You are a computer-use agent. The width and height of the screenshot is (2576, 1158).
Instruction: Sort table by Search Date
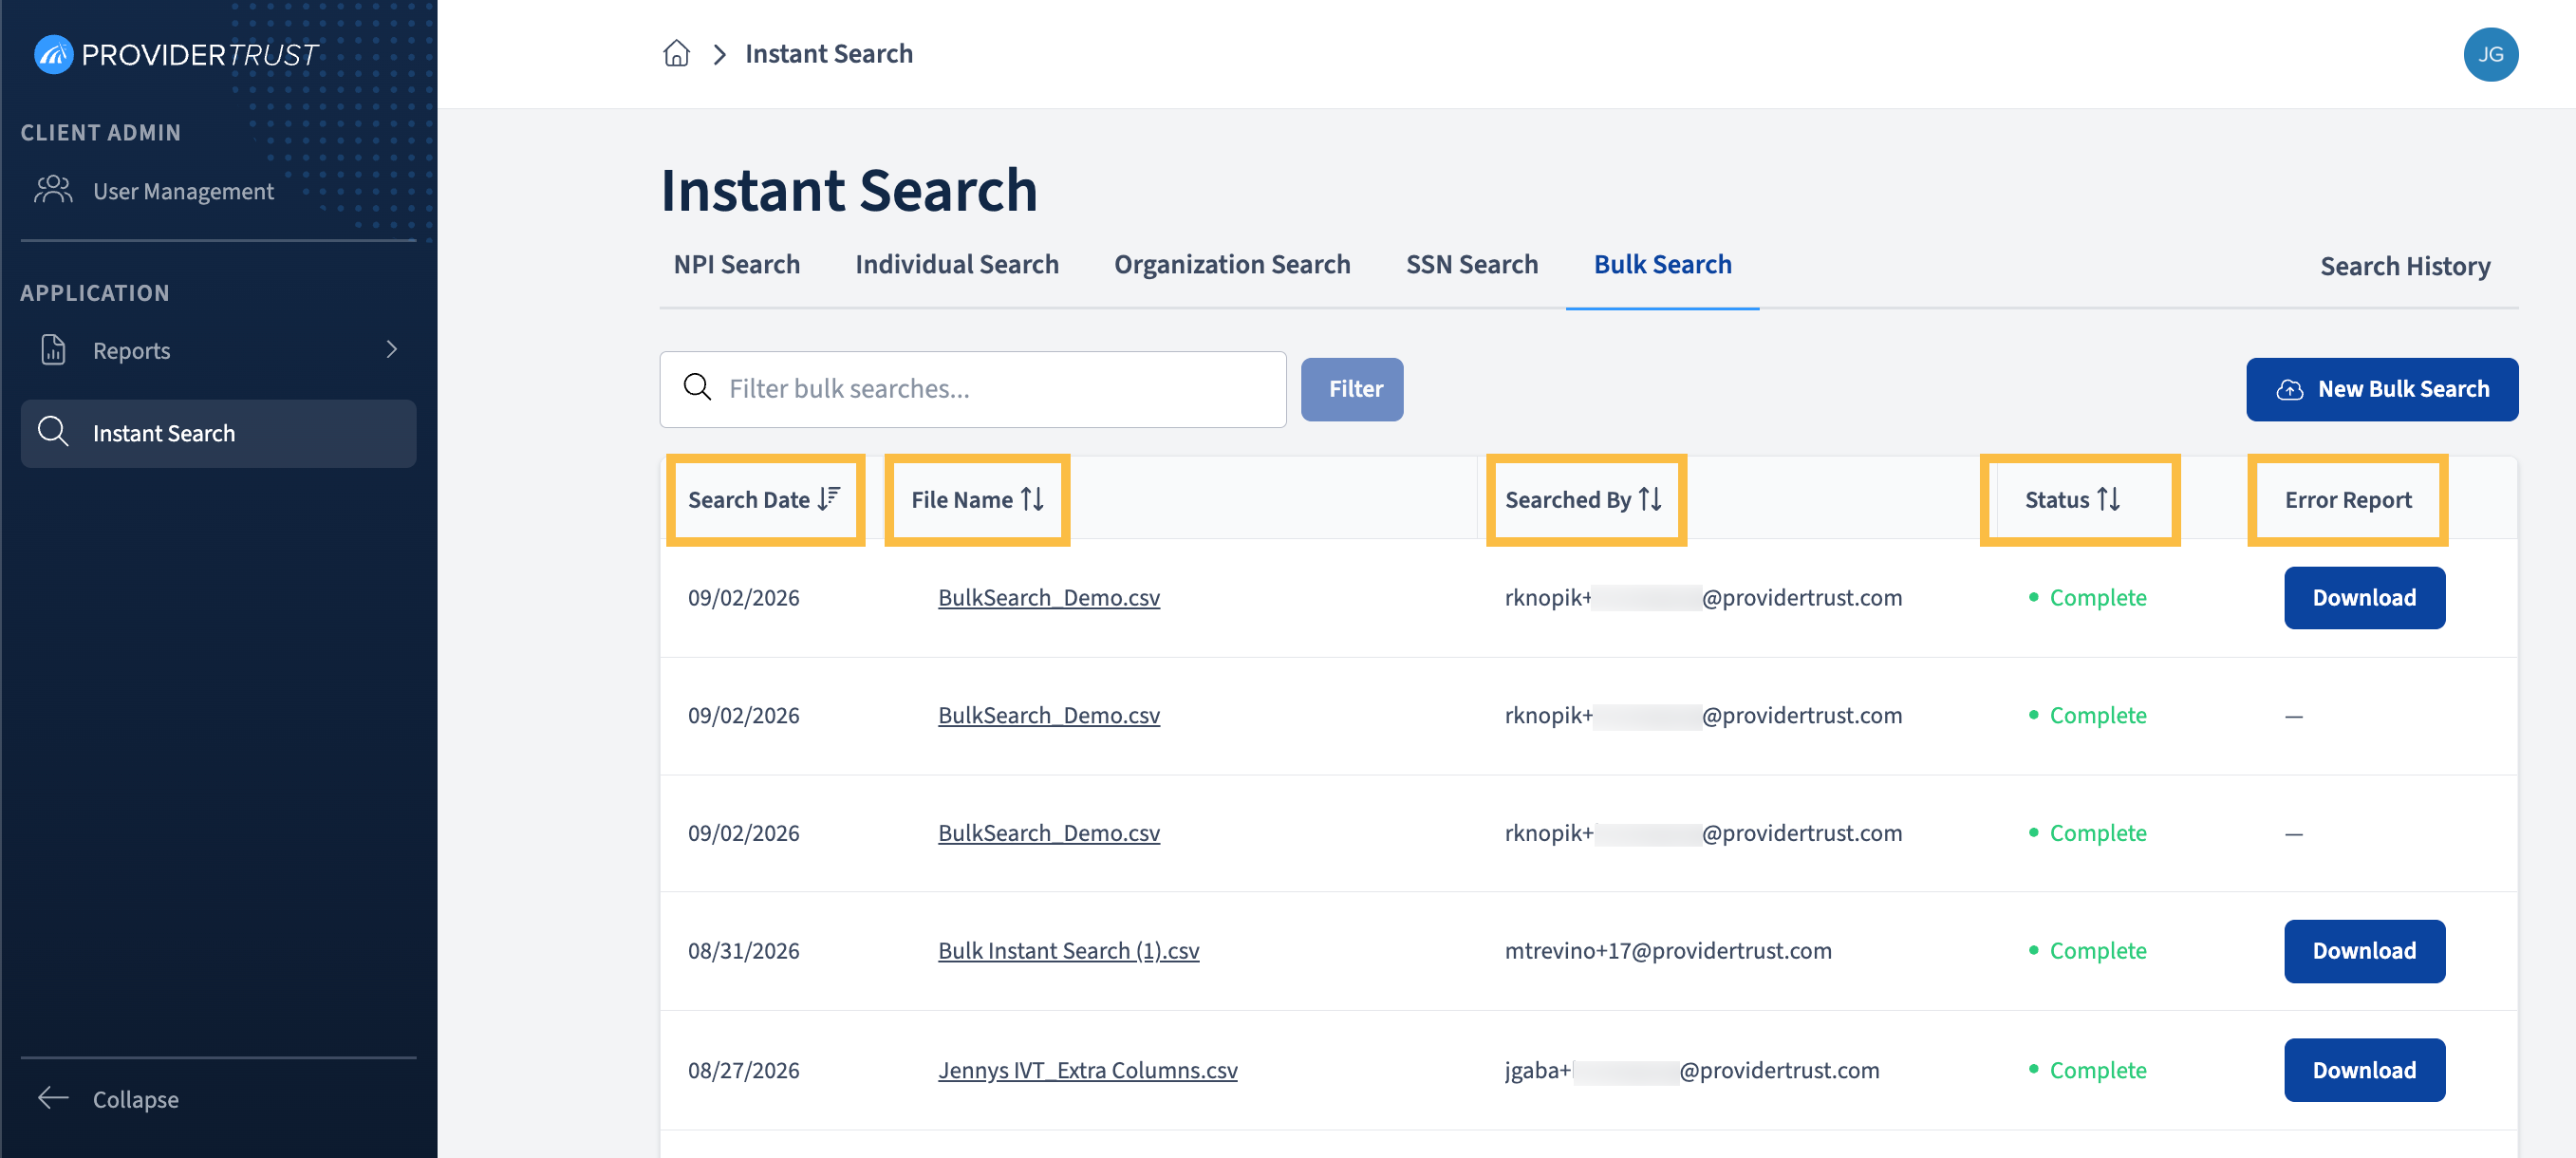pos(765,499)
